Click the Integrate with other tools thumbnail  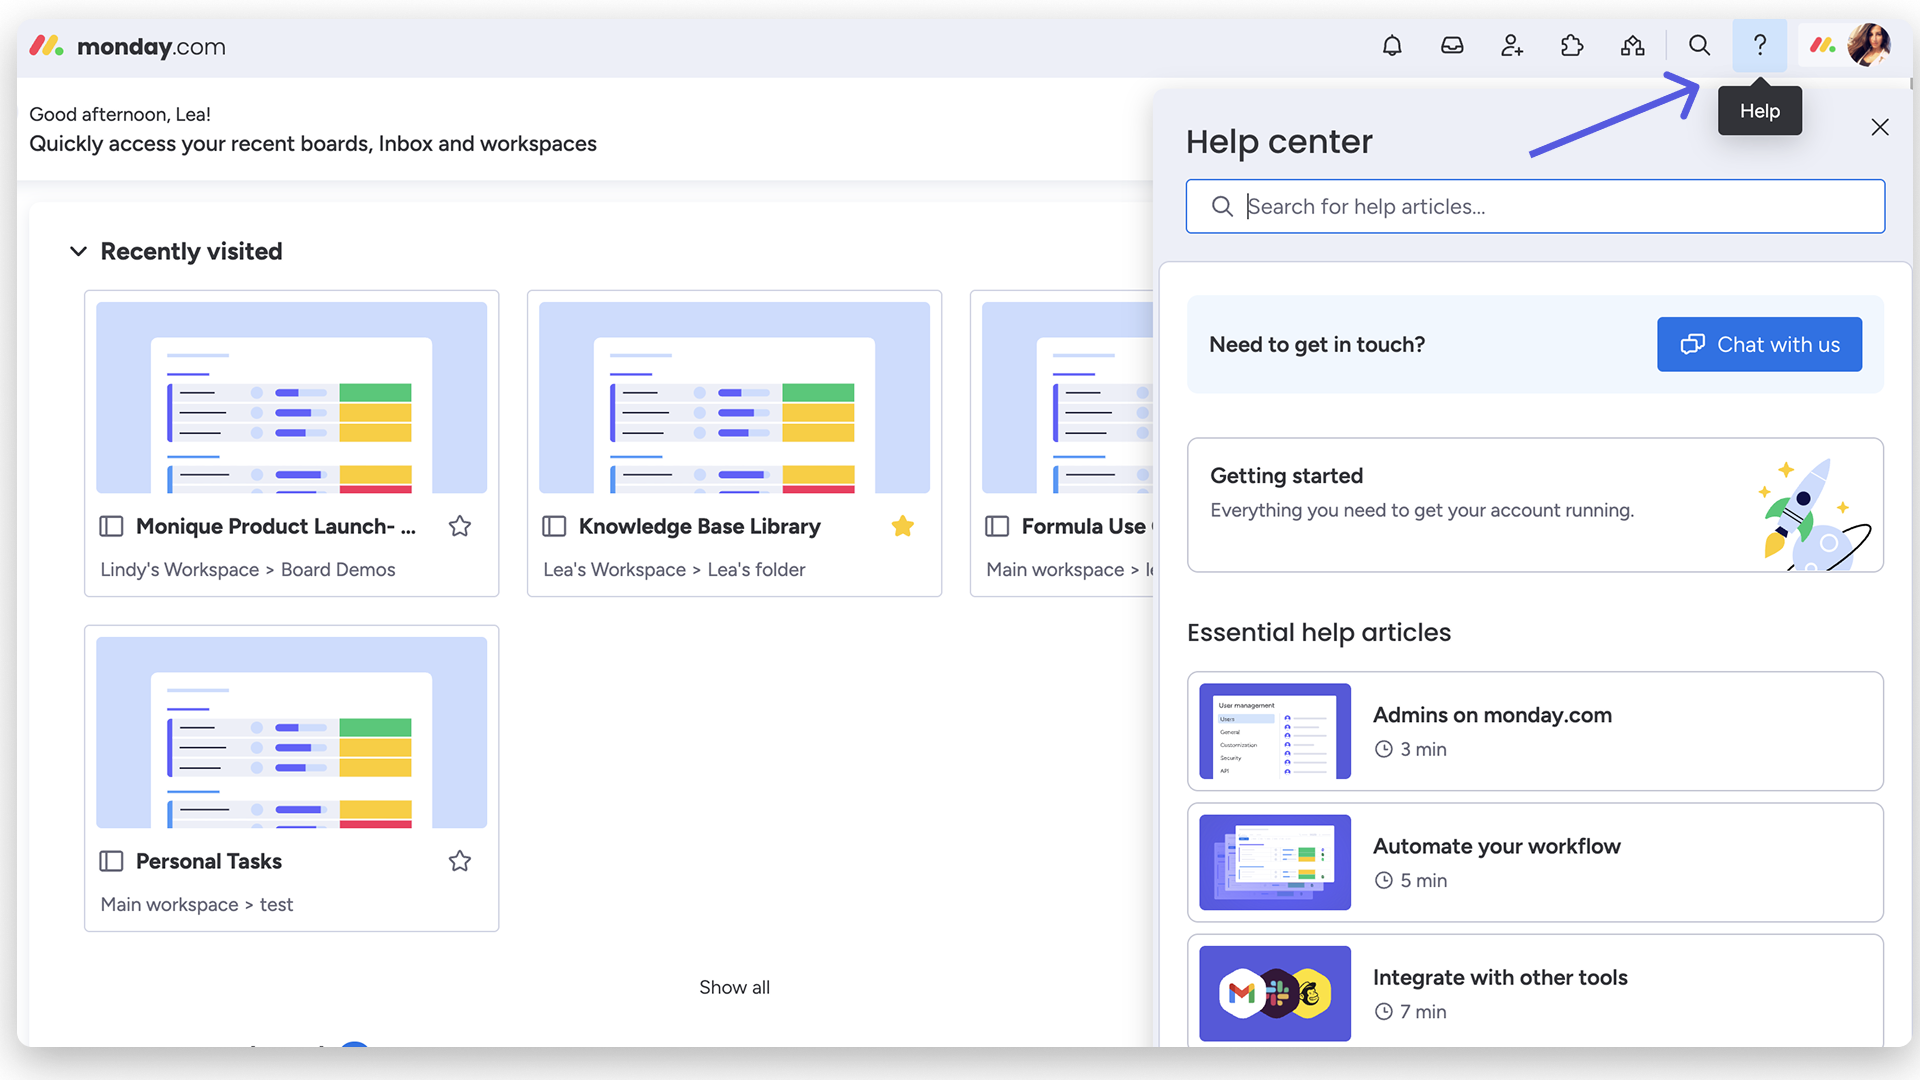[1275, 993]
